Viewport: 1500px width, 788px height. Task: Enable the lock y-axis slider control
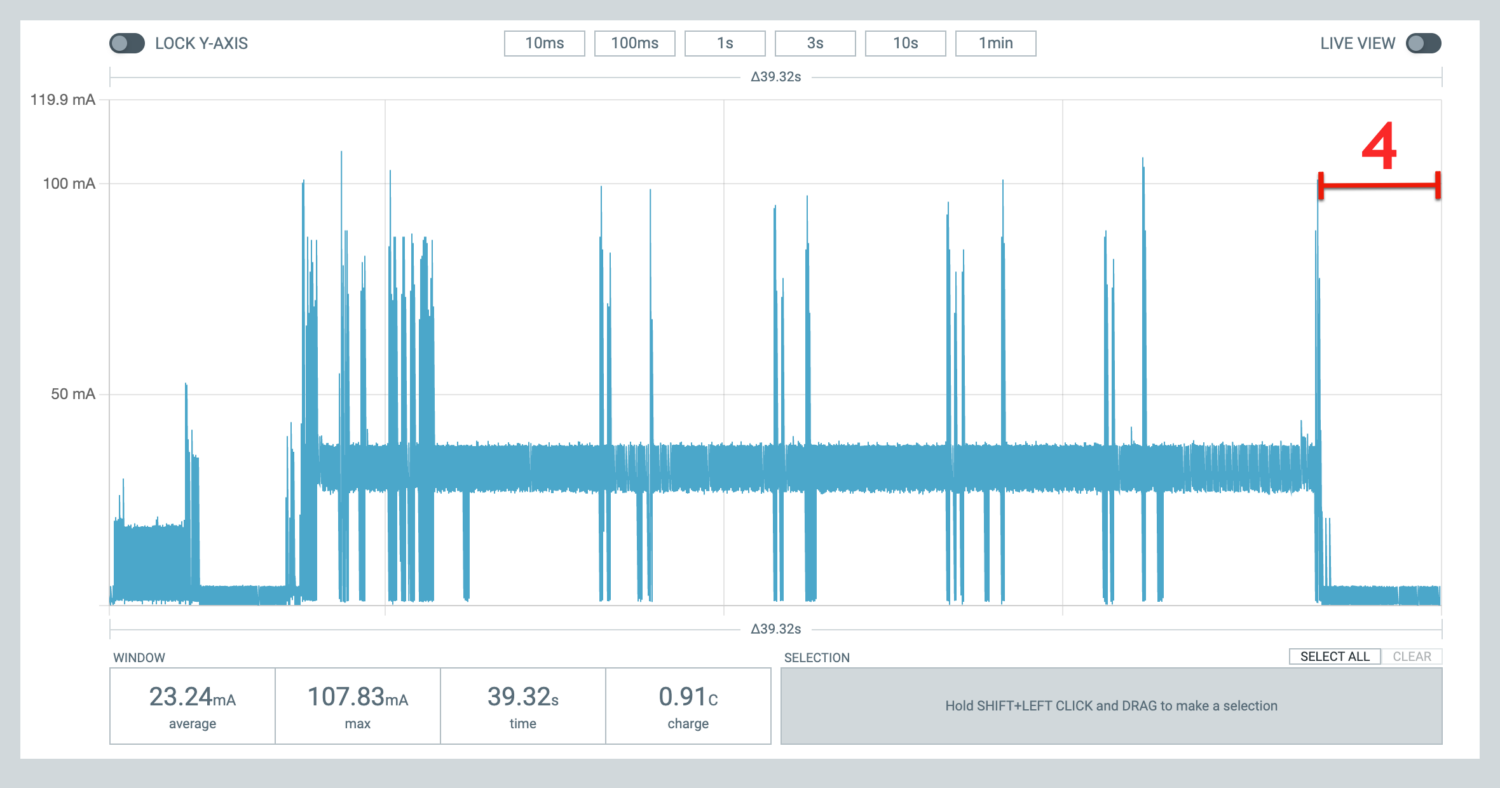tap(127, 43)
